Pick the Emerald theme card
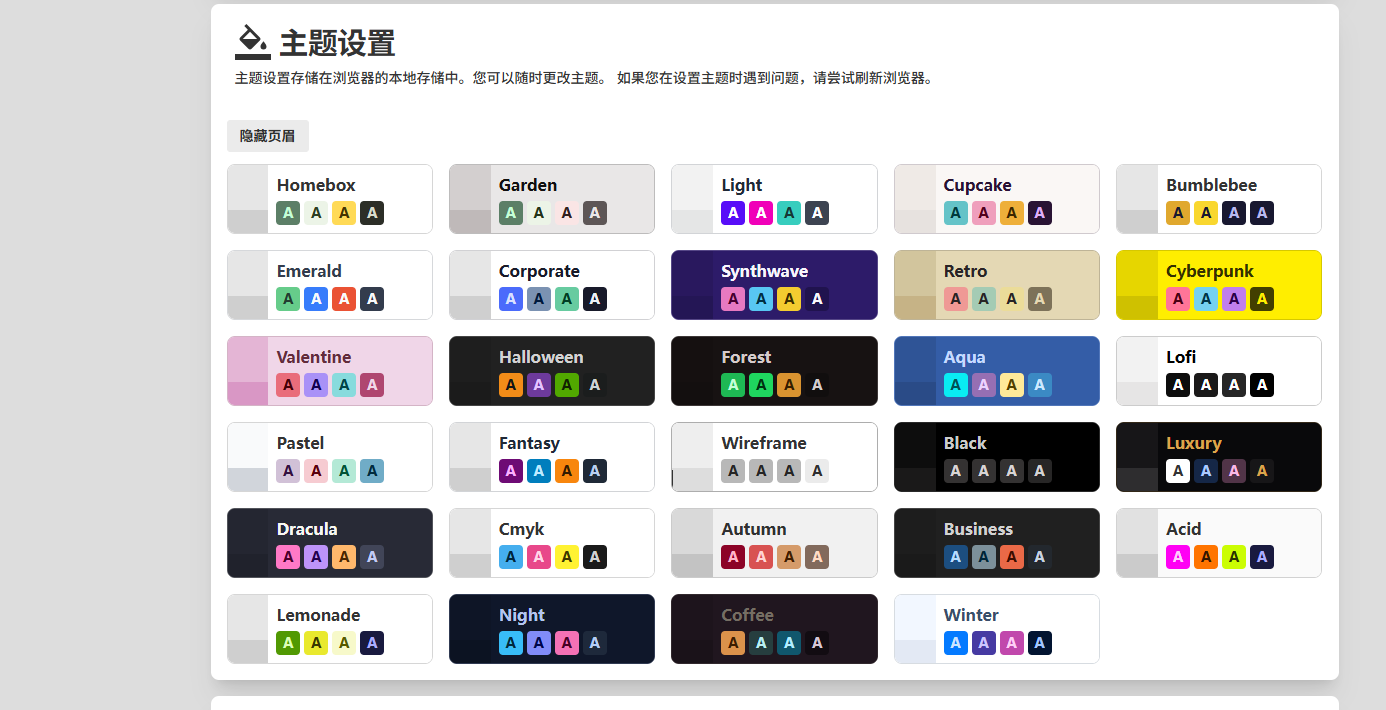Image resolution: width=1386 pixels, height=710 pixels. (330, 285)
